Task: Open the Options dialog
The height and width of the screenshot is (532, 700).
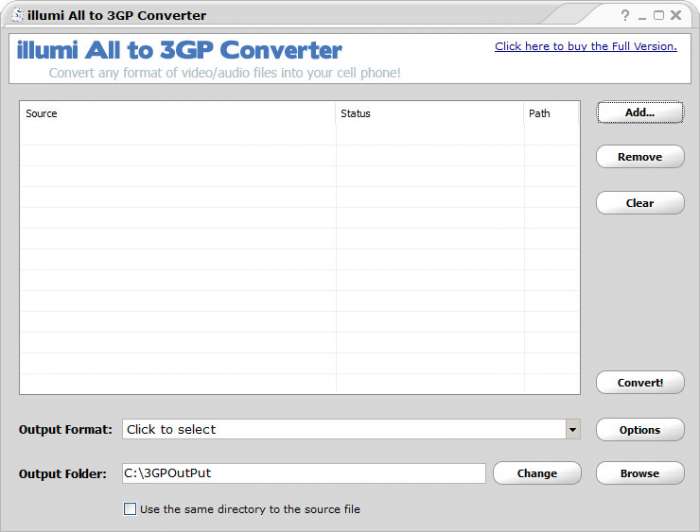Action: point(640,430)
